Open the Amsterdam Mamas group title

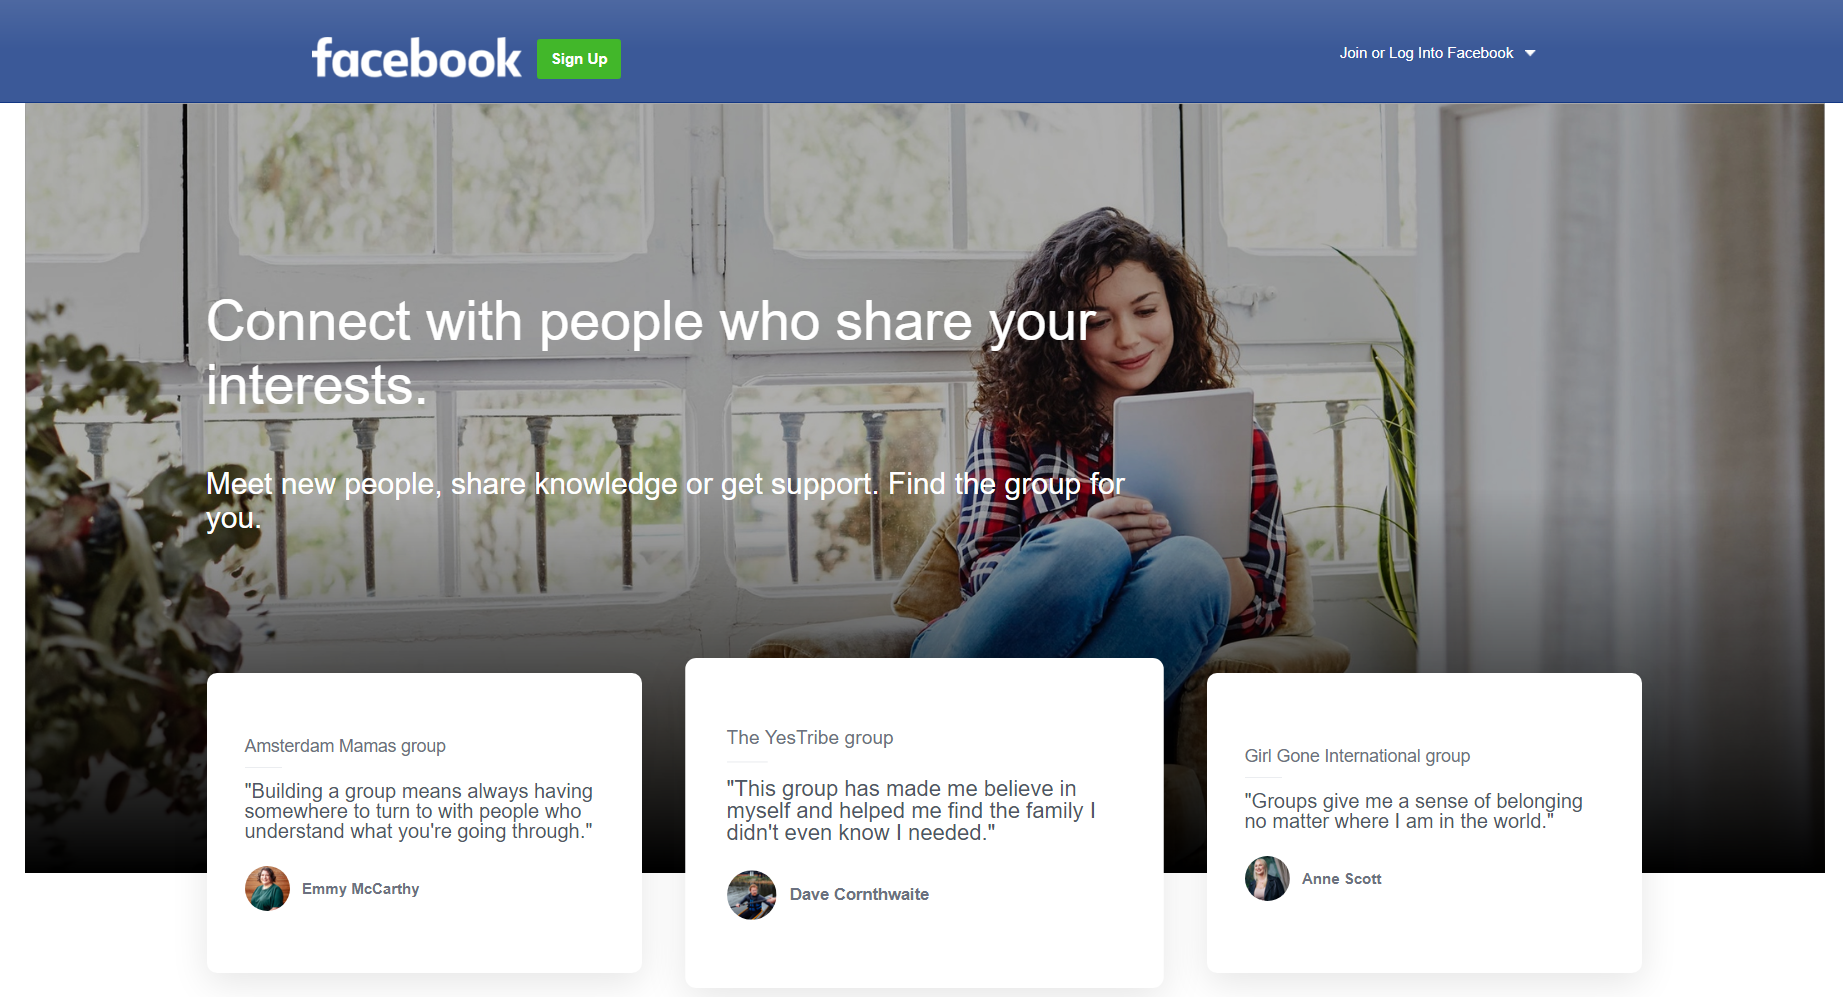[345, 746]
